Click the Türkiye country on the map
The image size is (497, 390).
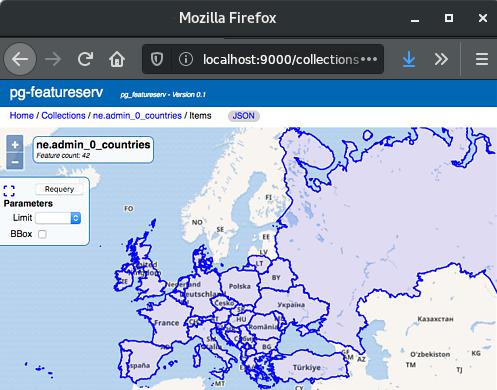306,367
